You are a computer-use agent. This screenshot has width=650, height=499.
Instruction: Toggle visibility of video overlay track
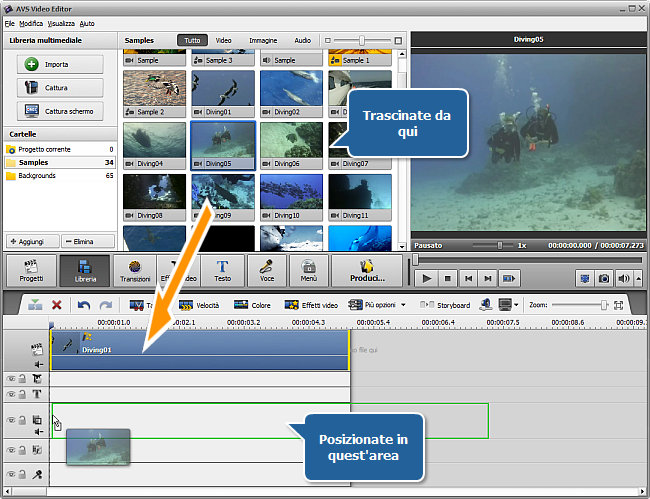[x=11, y=420]
